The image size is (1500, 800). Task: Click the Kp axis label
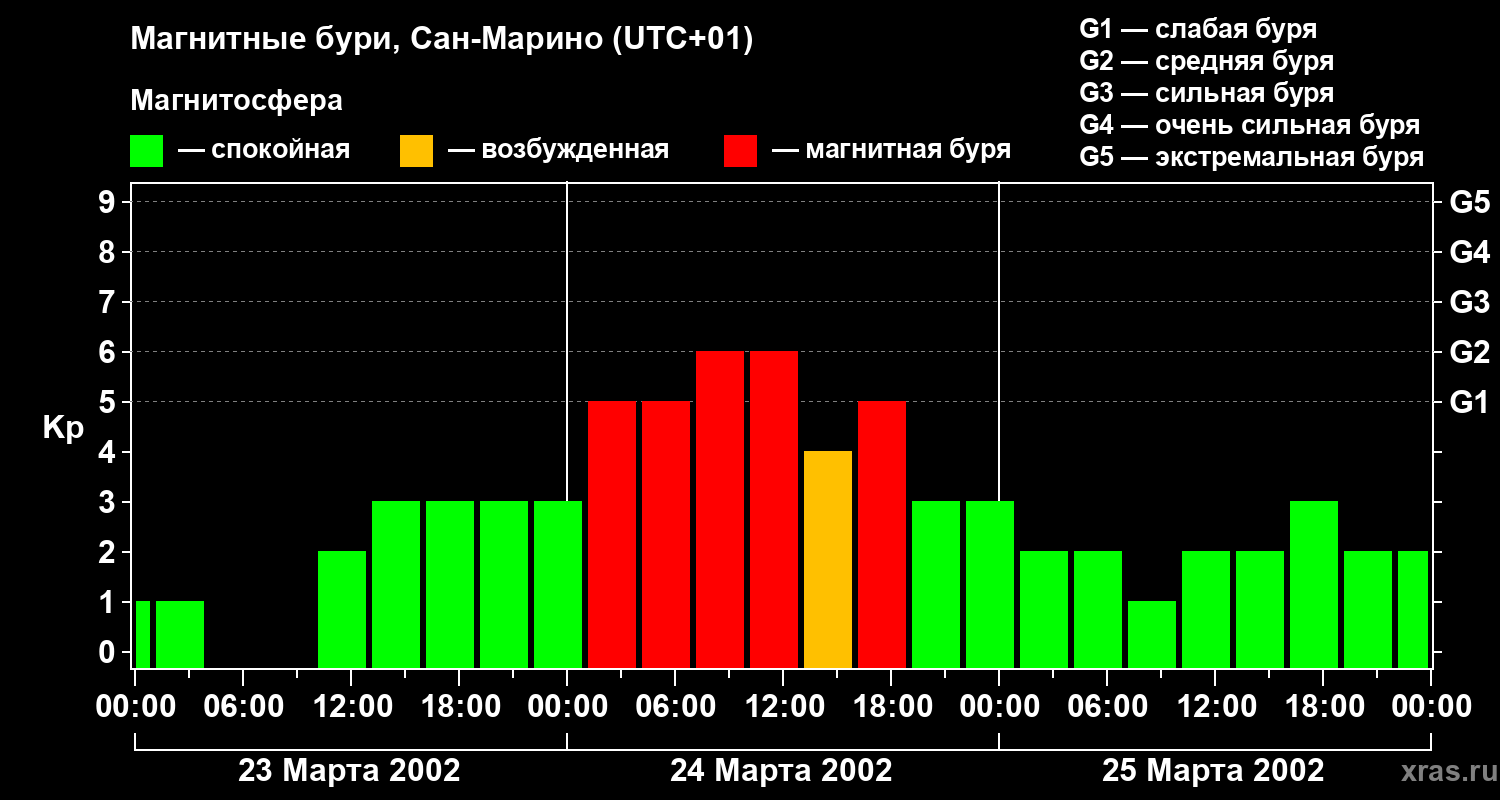click(x=63, y=428)
